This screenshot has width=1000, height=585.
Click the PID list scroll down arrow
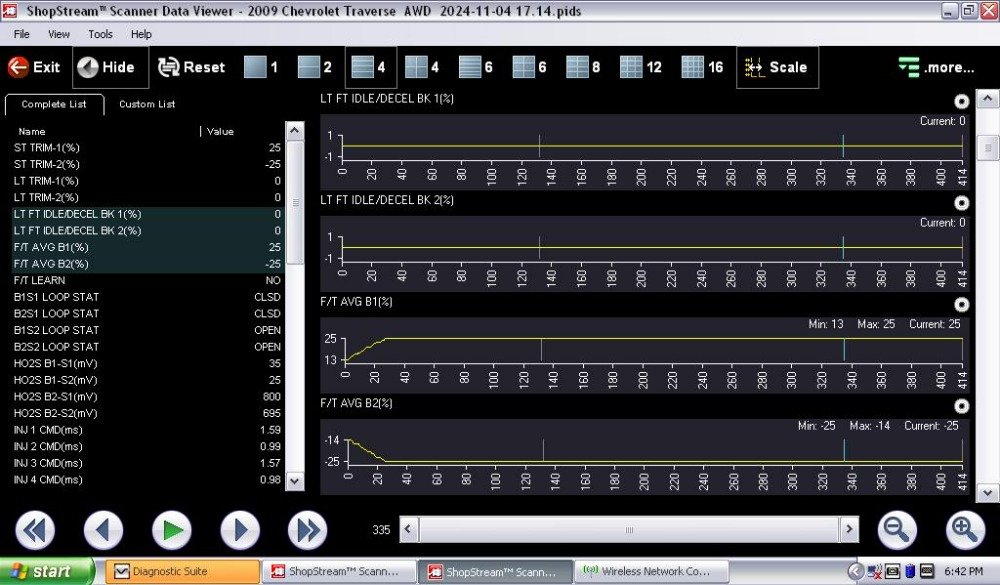(x=295, y=480)
